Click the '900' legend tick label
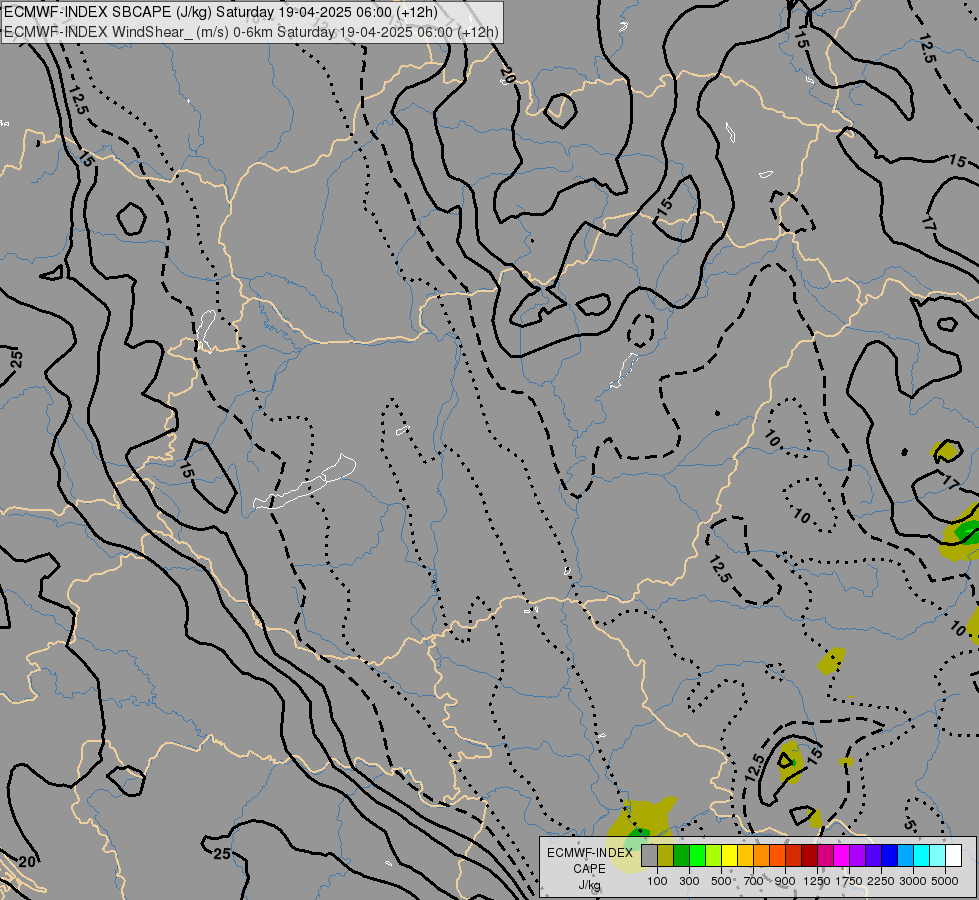 tap(785, 881)
